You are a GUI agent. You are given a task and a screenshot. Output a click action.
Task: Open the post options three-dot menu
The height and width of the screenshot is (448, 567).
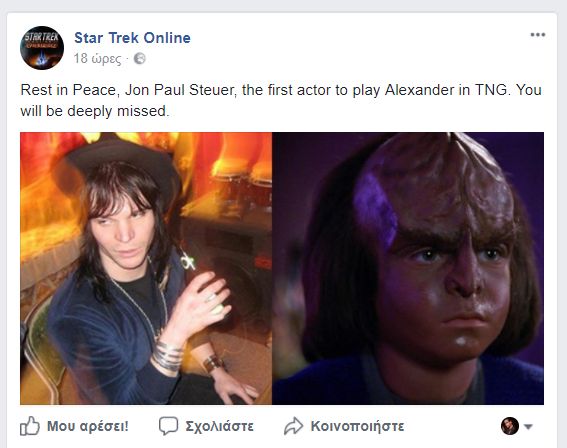(538, 35)
